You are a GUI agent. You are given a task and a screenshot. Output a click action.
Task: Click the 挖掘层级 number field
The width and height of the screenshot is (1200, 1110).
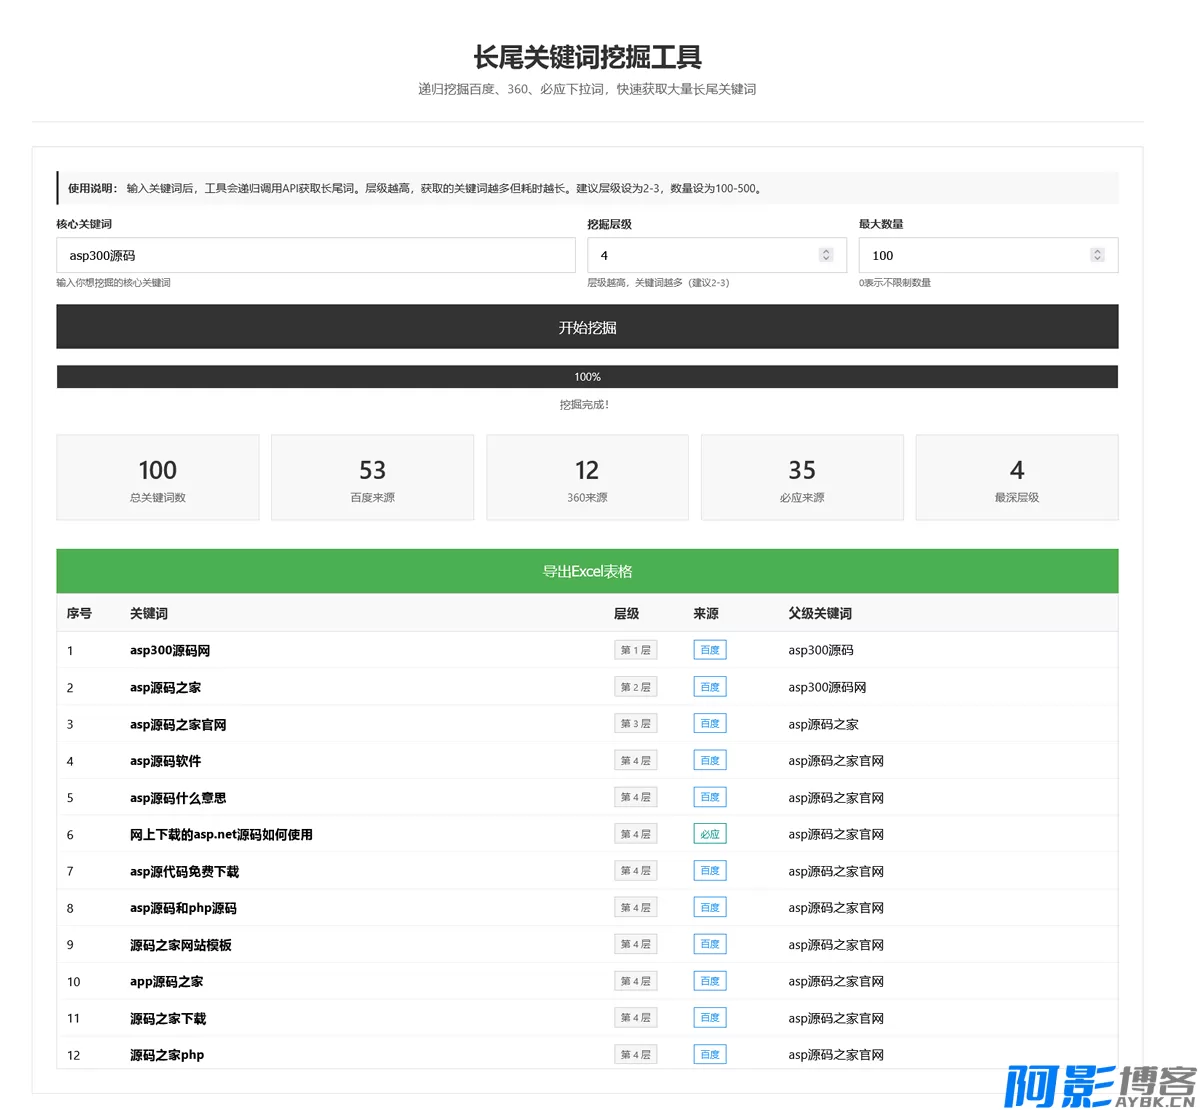click(700, 255)
